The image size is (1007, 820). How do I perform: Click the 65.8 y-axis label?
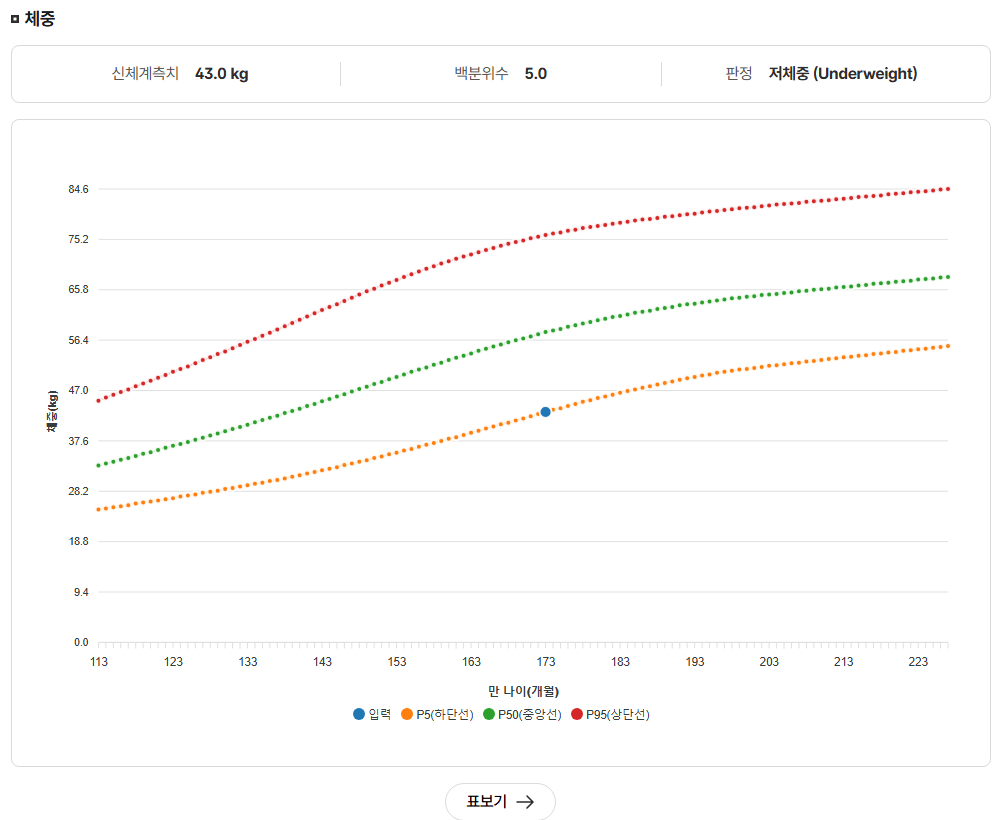point(78,290)
